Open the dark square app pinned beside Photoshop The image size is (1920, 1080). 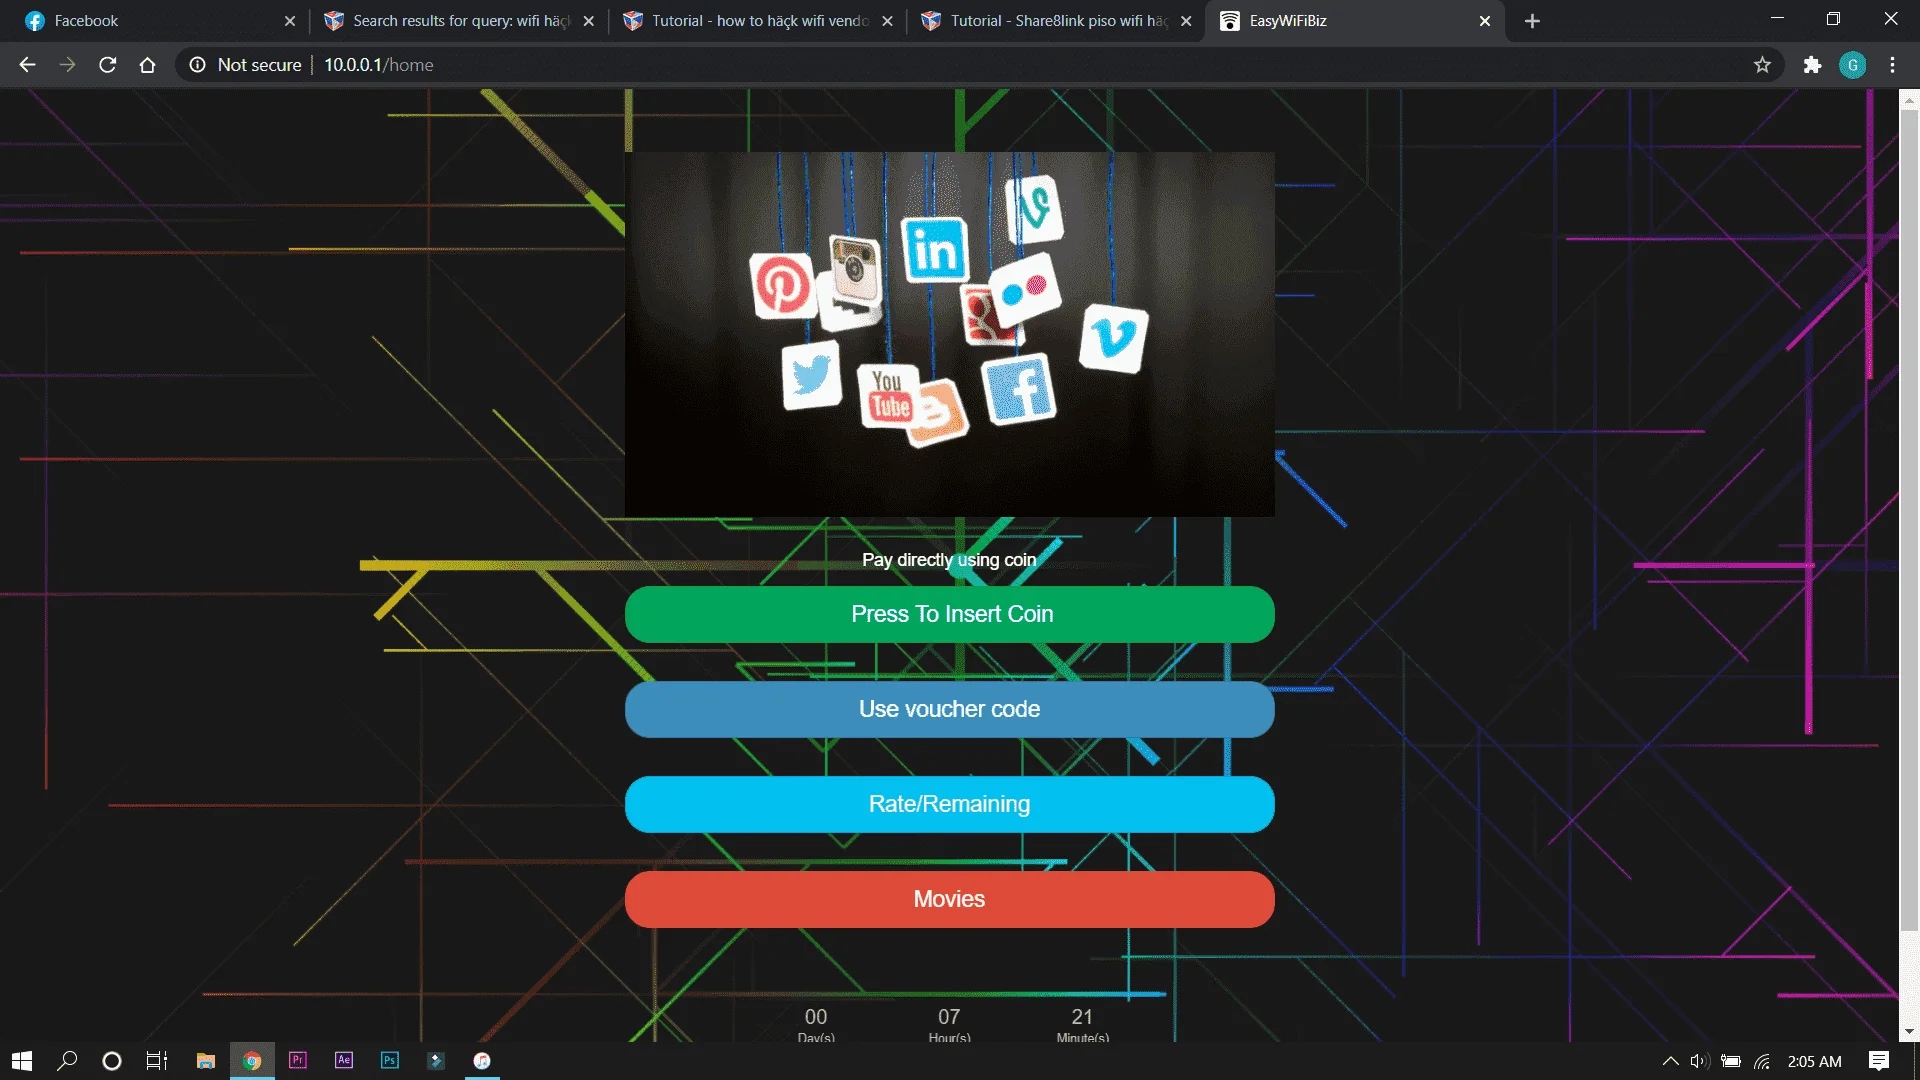[x=436, y=1061]
